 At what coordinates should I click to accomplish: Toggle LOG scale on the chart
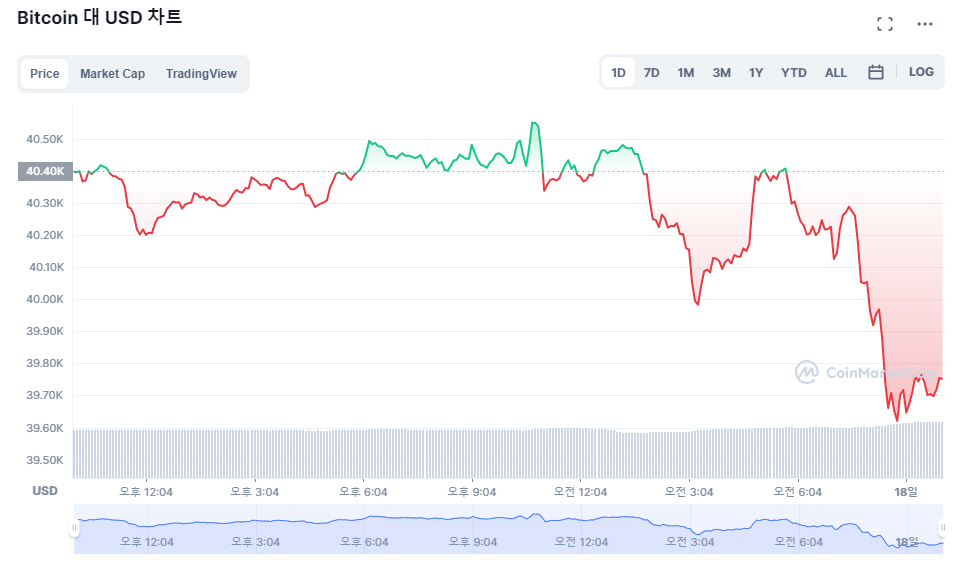(921, 72)
